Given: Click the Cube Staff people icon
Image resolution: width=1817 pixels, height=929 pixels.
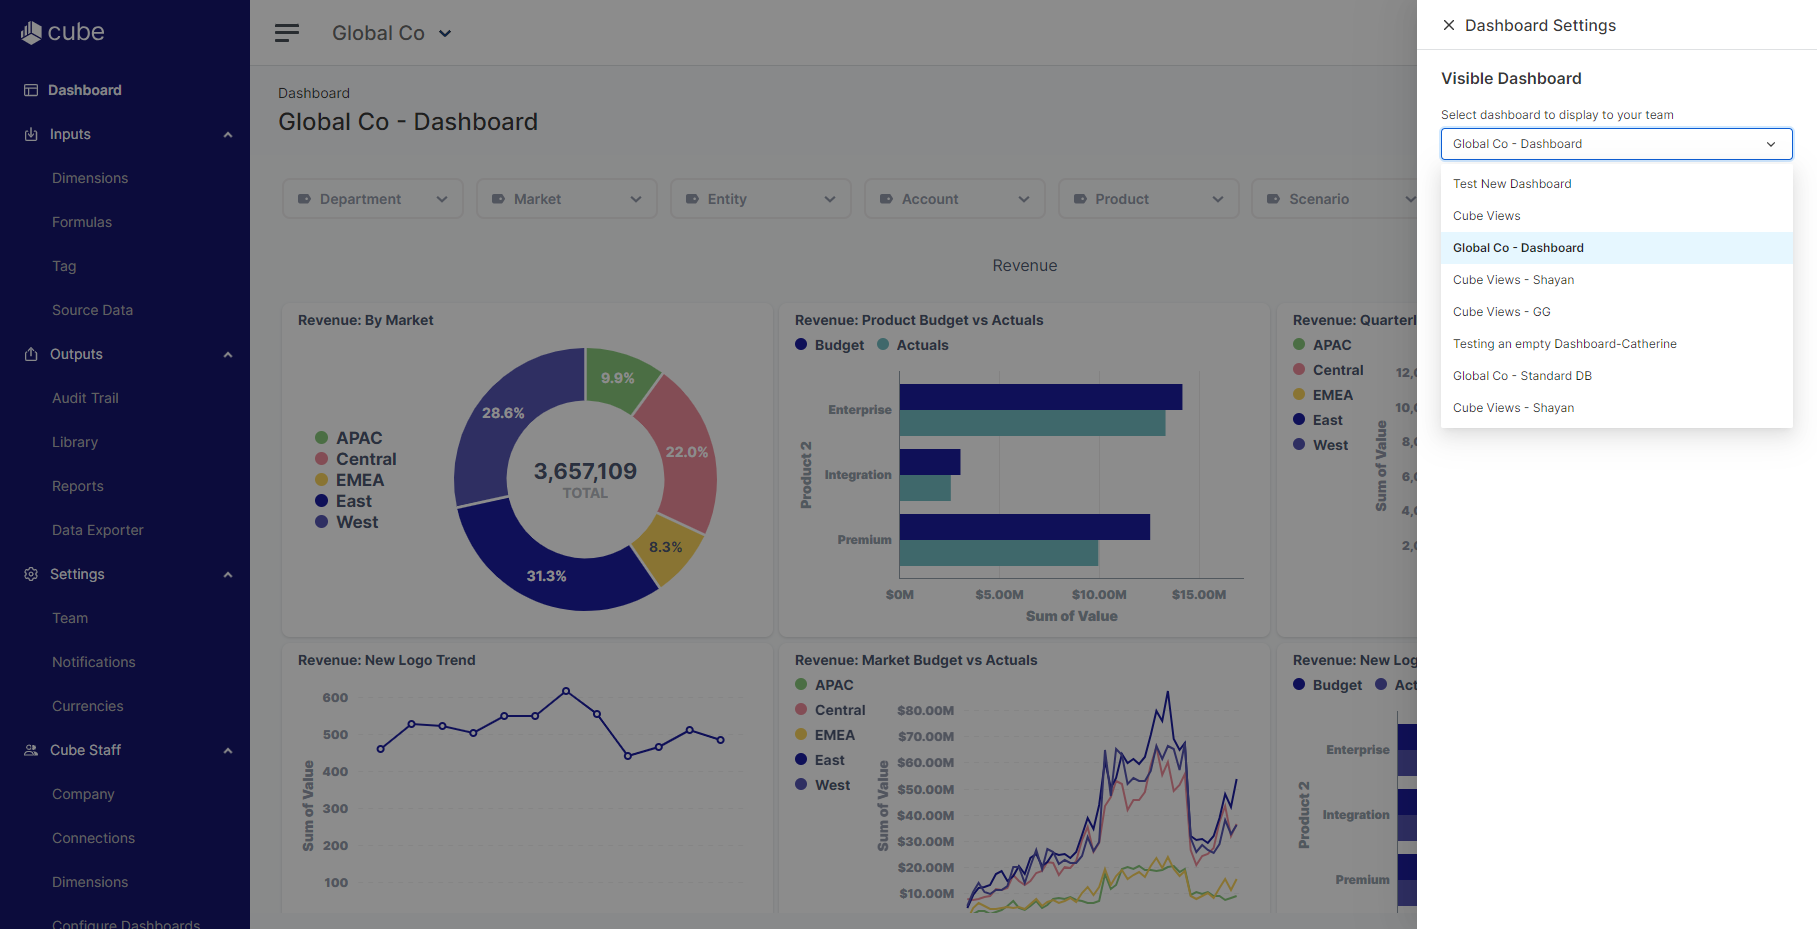Looking at the screenshot, I should pyautogui.click(x=31, y=750).
